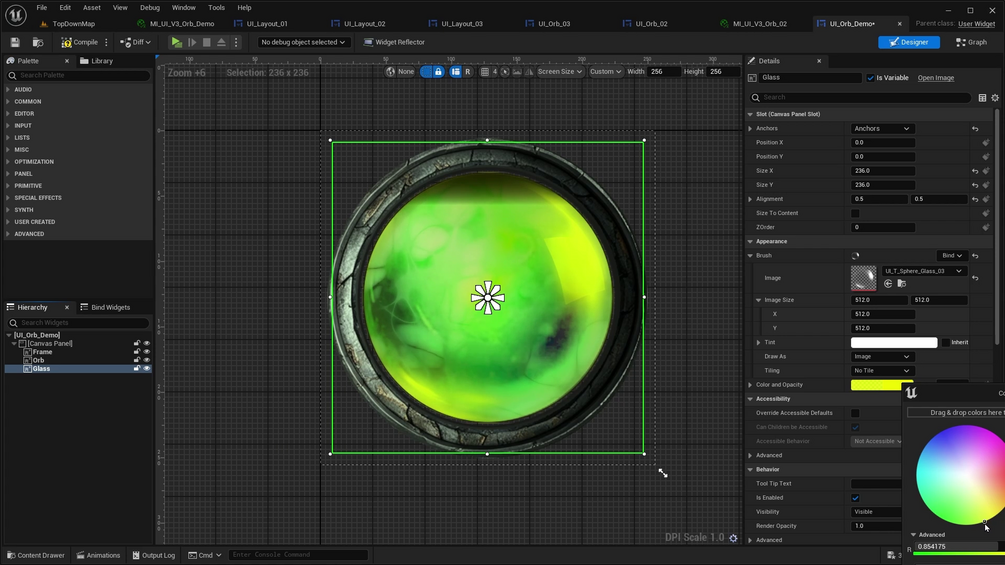Enable the Size To Content checkbox
The width and height of the screenshot is (1005, 565).
click(855, 213)
